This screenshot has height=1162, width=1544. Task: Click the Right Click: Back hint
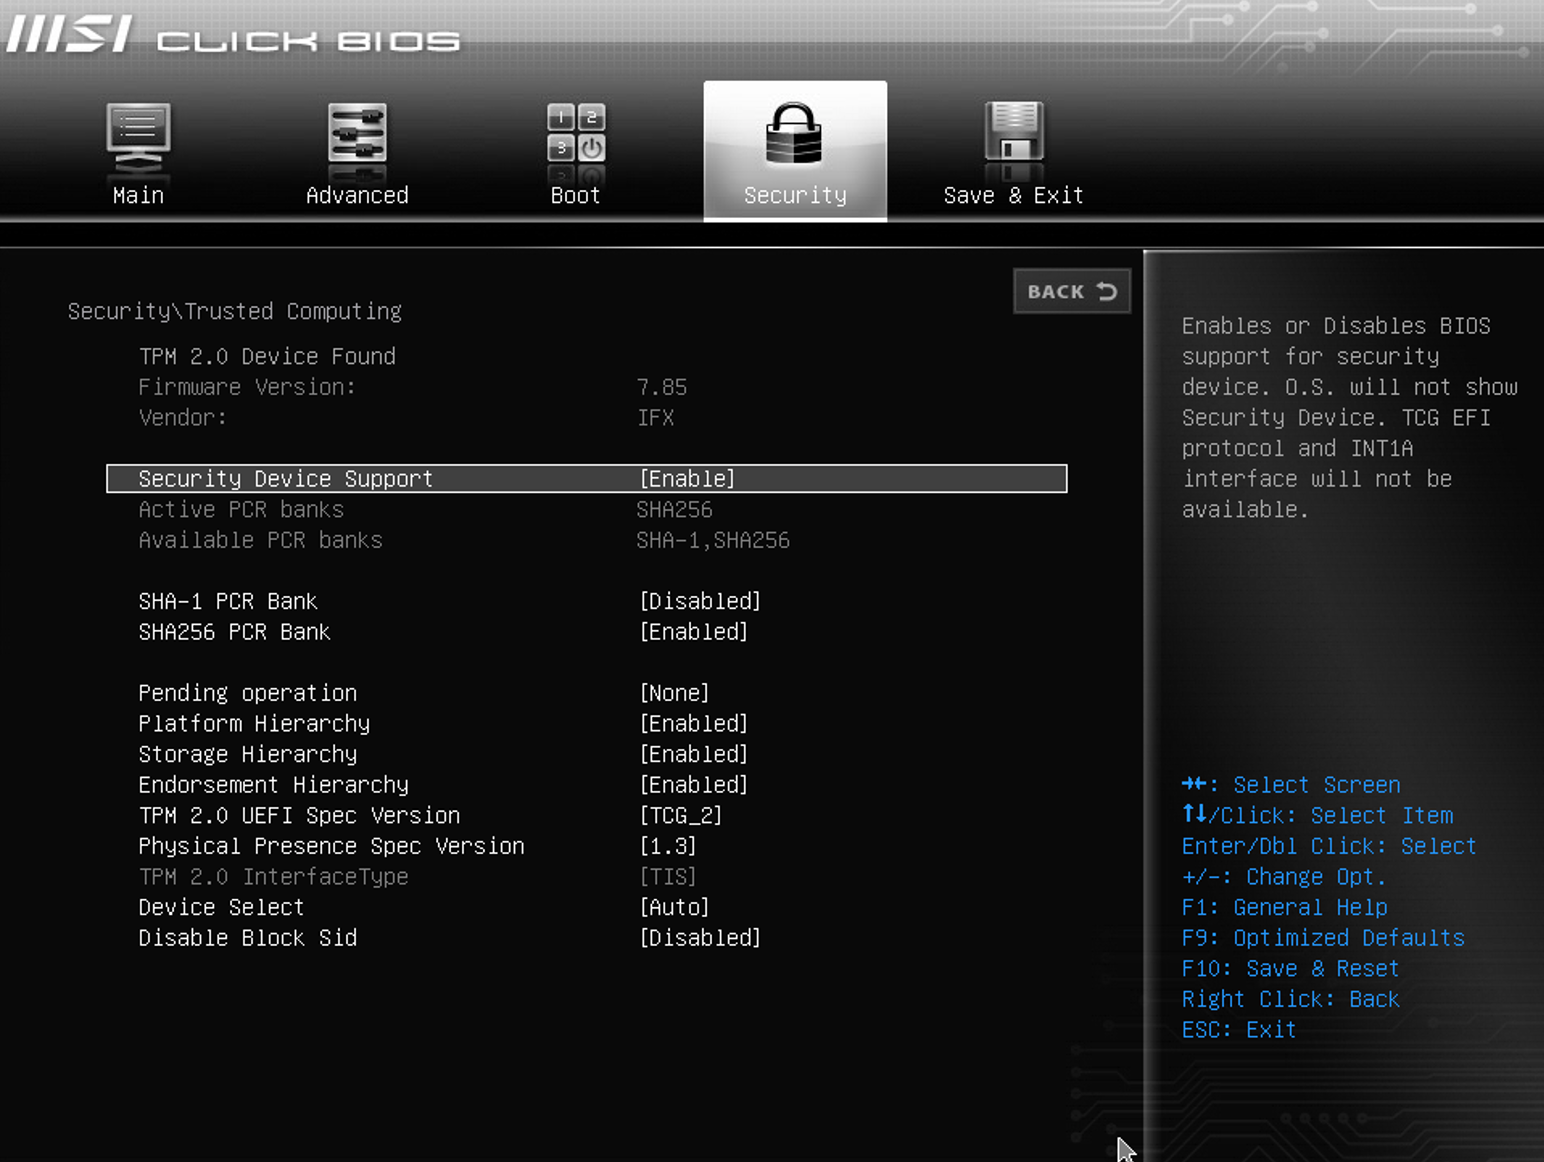pyautogui.click(x=1290, y=999)
